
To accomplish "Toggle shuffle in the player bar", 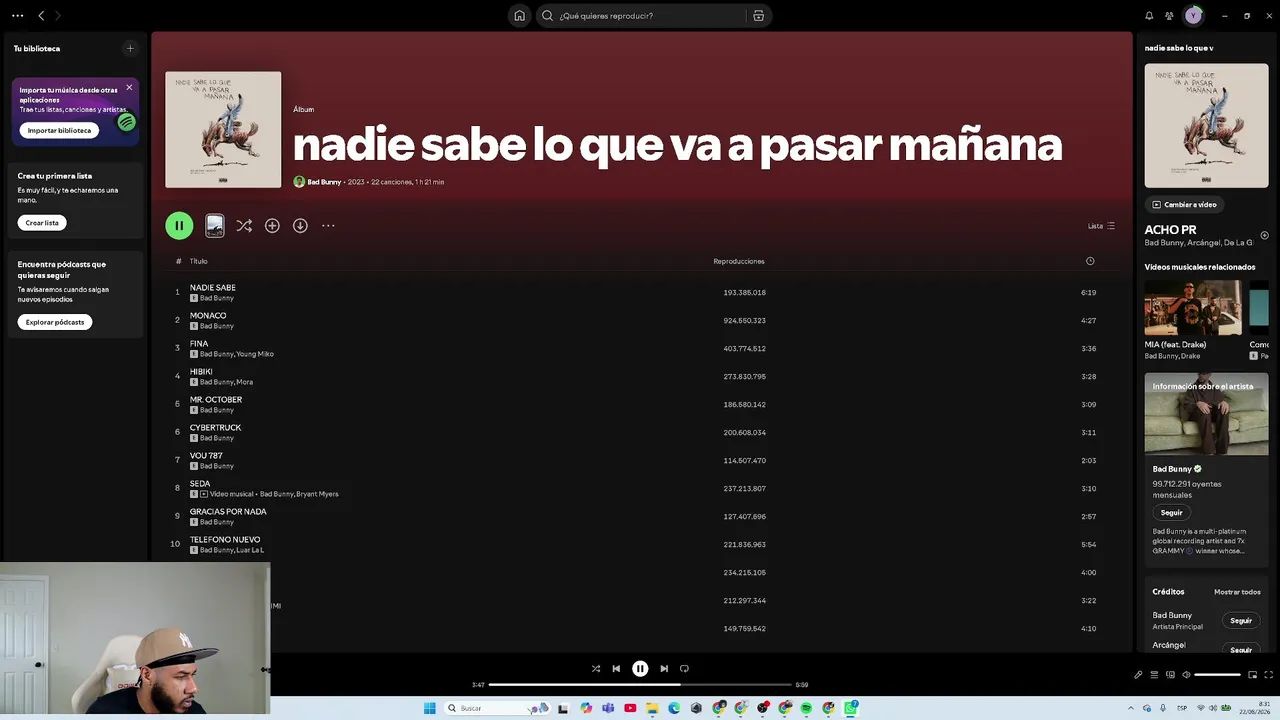I will [x=596, y=669].
